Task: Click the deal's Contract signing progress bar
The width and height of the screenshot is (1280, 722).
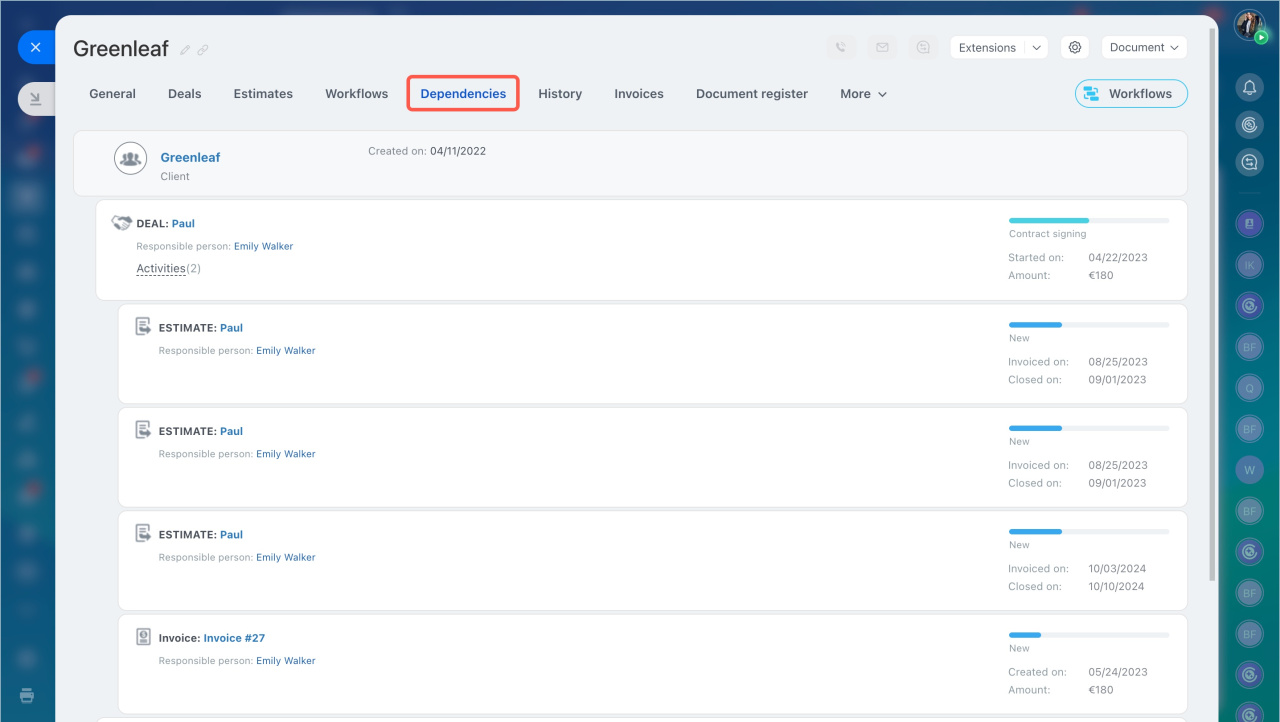Action: tap(1088, 220)
